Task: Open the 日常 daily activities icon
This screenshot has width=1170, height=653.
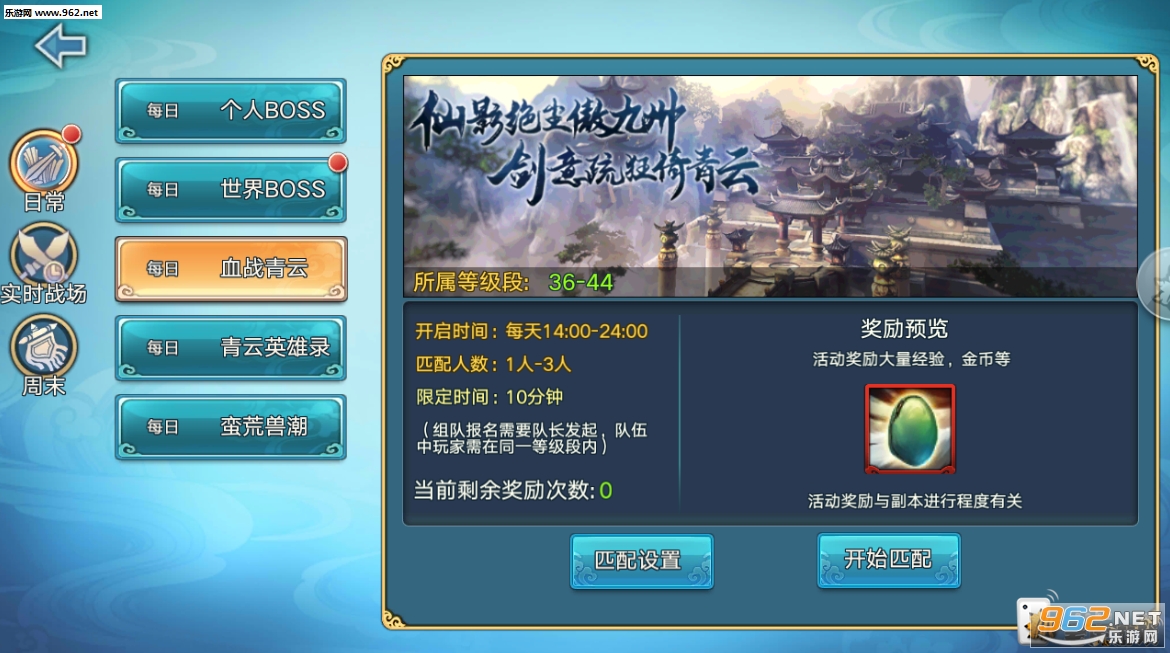Action: coord(43,163)
